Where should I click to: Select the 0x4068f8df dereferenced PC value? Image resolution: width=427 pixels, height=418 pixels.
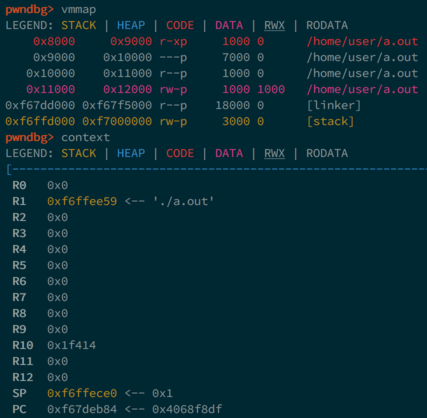[x=187, y=409]
